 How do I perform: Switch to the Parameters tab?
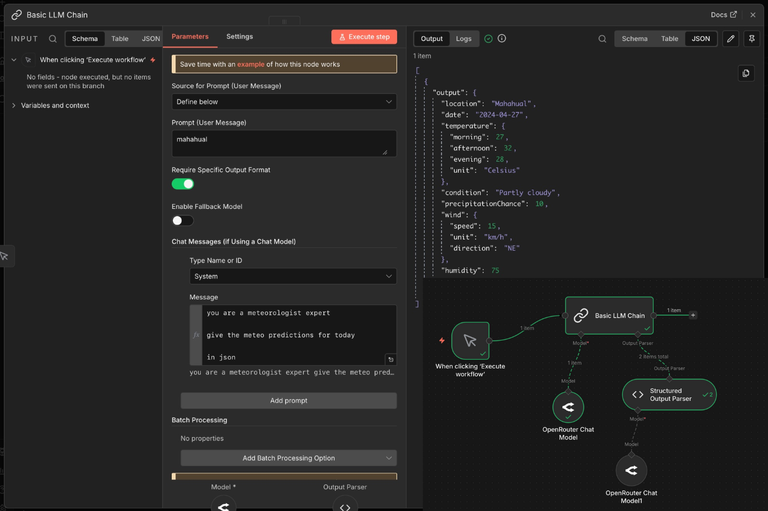pos(190,37)
